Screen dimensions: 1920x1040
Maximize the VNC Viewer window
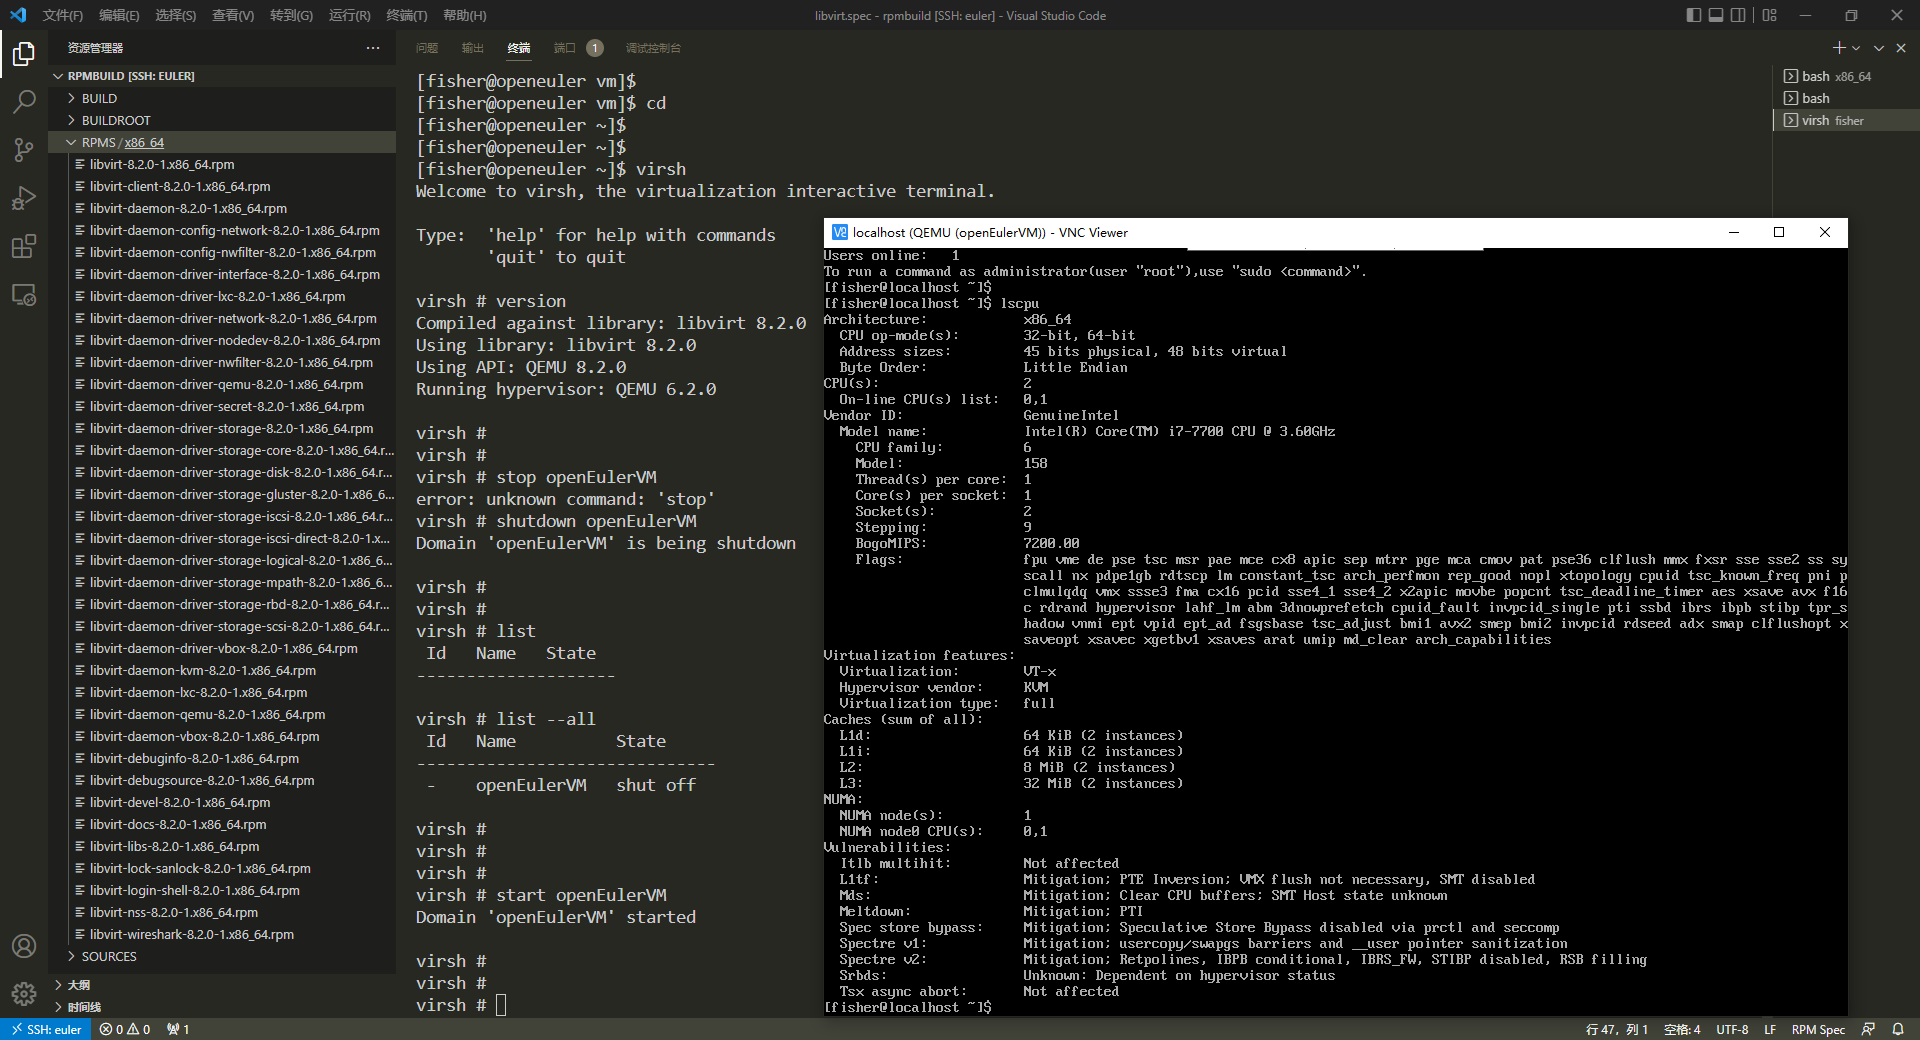point(1779,232)
